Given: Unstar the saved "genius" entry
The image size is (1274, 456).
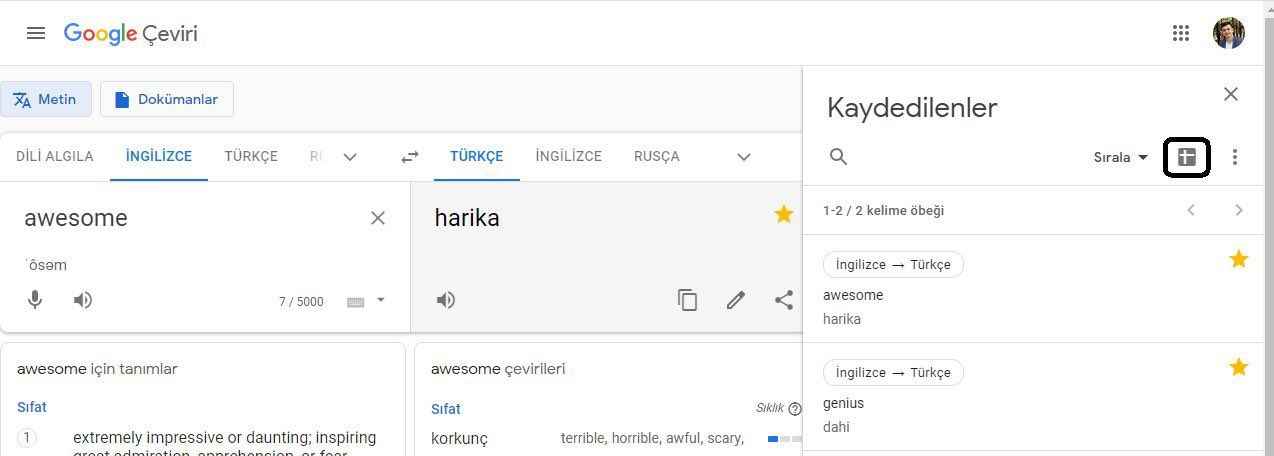Looking at the screenshot, I should (x=1239, y=368).
